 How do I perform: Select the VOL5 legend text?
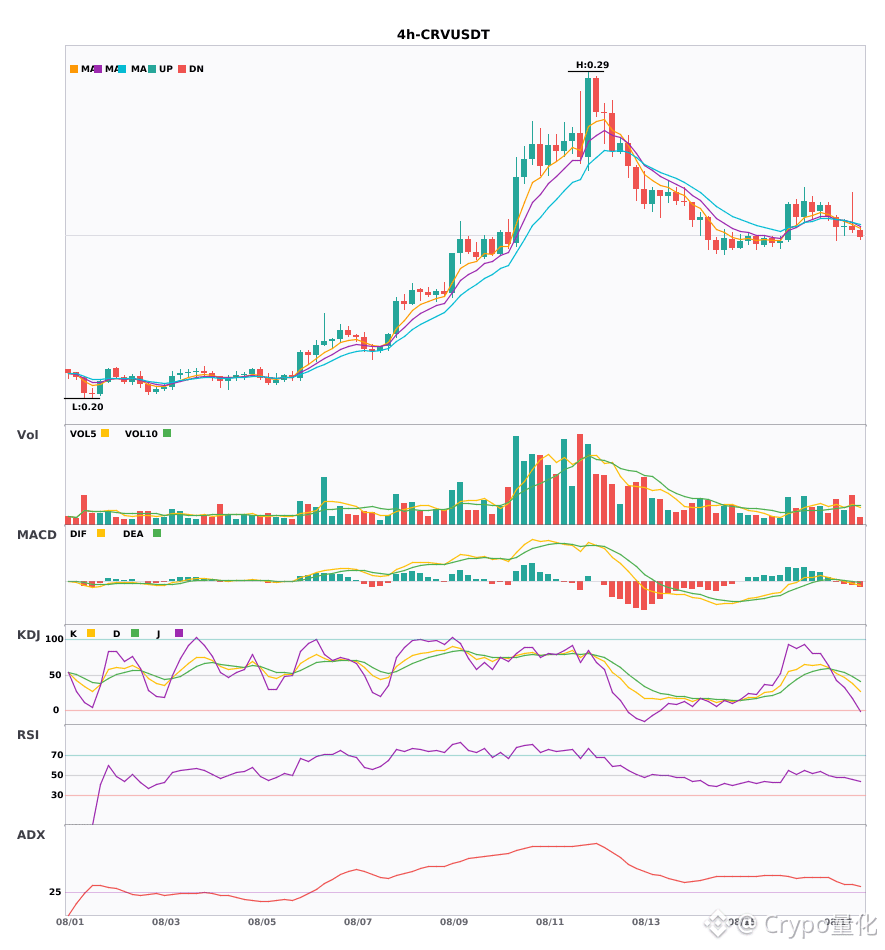[x=83, y=434]
